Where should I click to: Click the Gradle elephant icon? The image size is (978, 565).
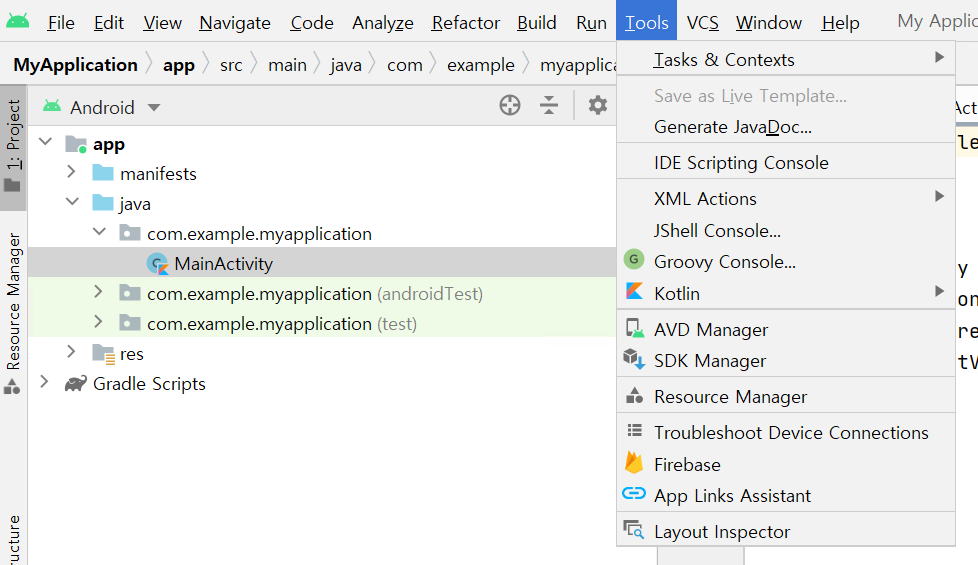pos(75,384)
